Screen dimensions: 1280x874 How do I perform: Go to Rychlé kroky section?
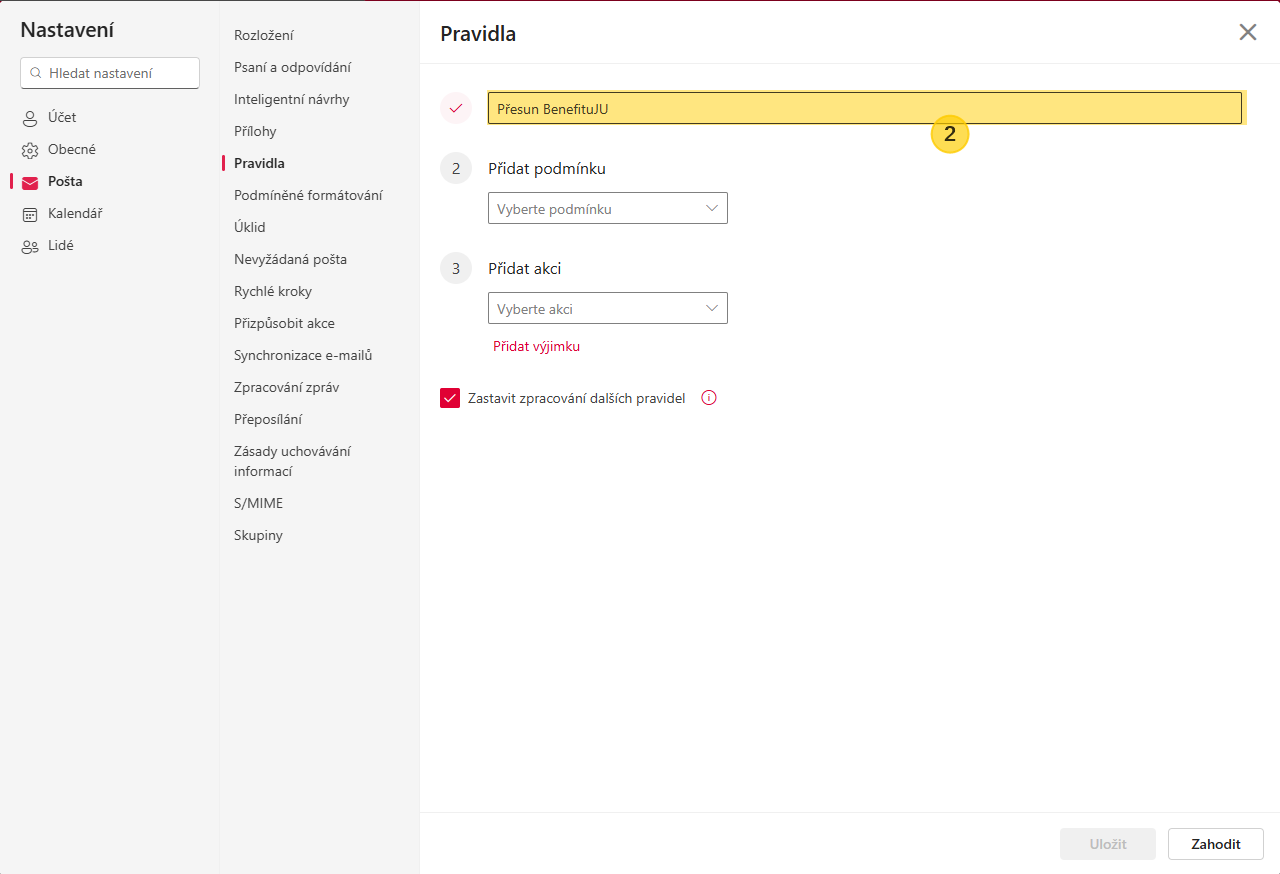273,291
